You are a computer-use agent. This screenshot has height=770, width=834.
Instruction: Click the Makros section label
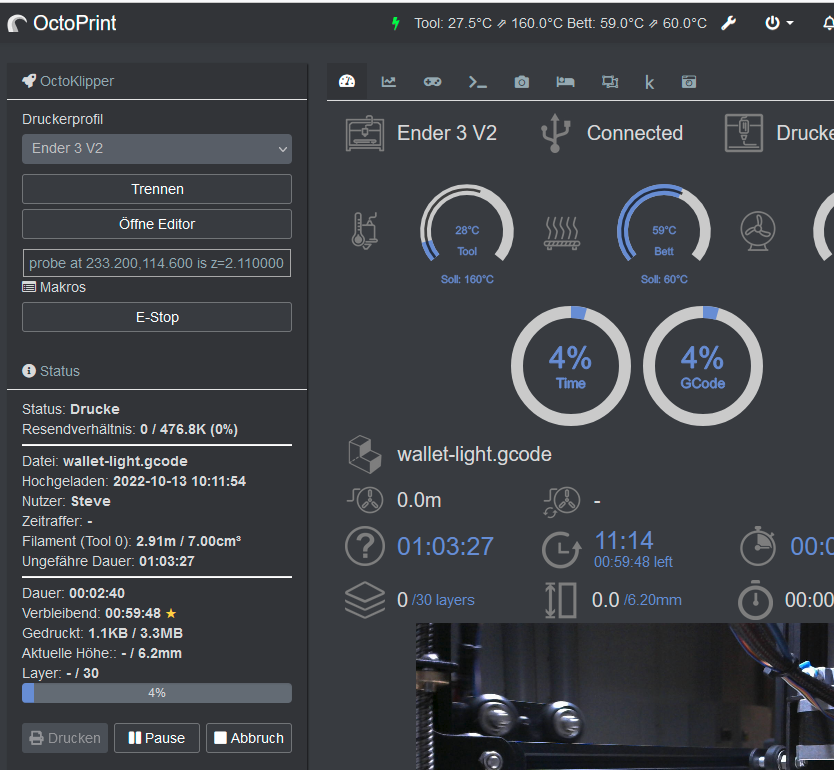click(x=54, y=287)
